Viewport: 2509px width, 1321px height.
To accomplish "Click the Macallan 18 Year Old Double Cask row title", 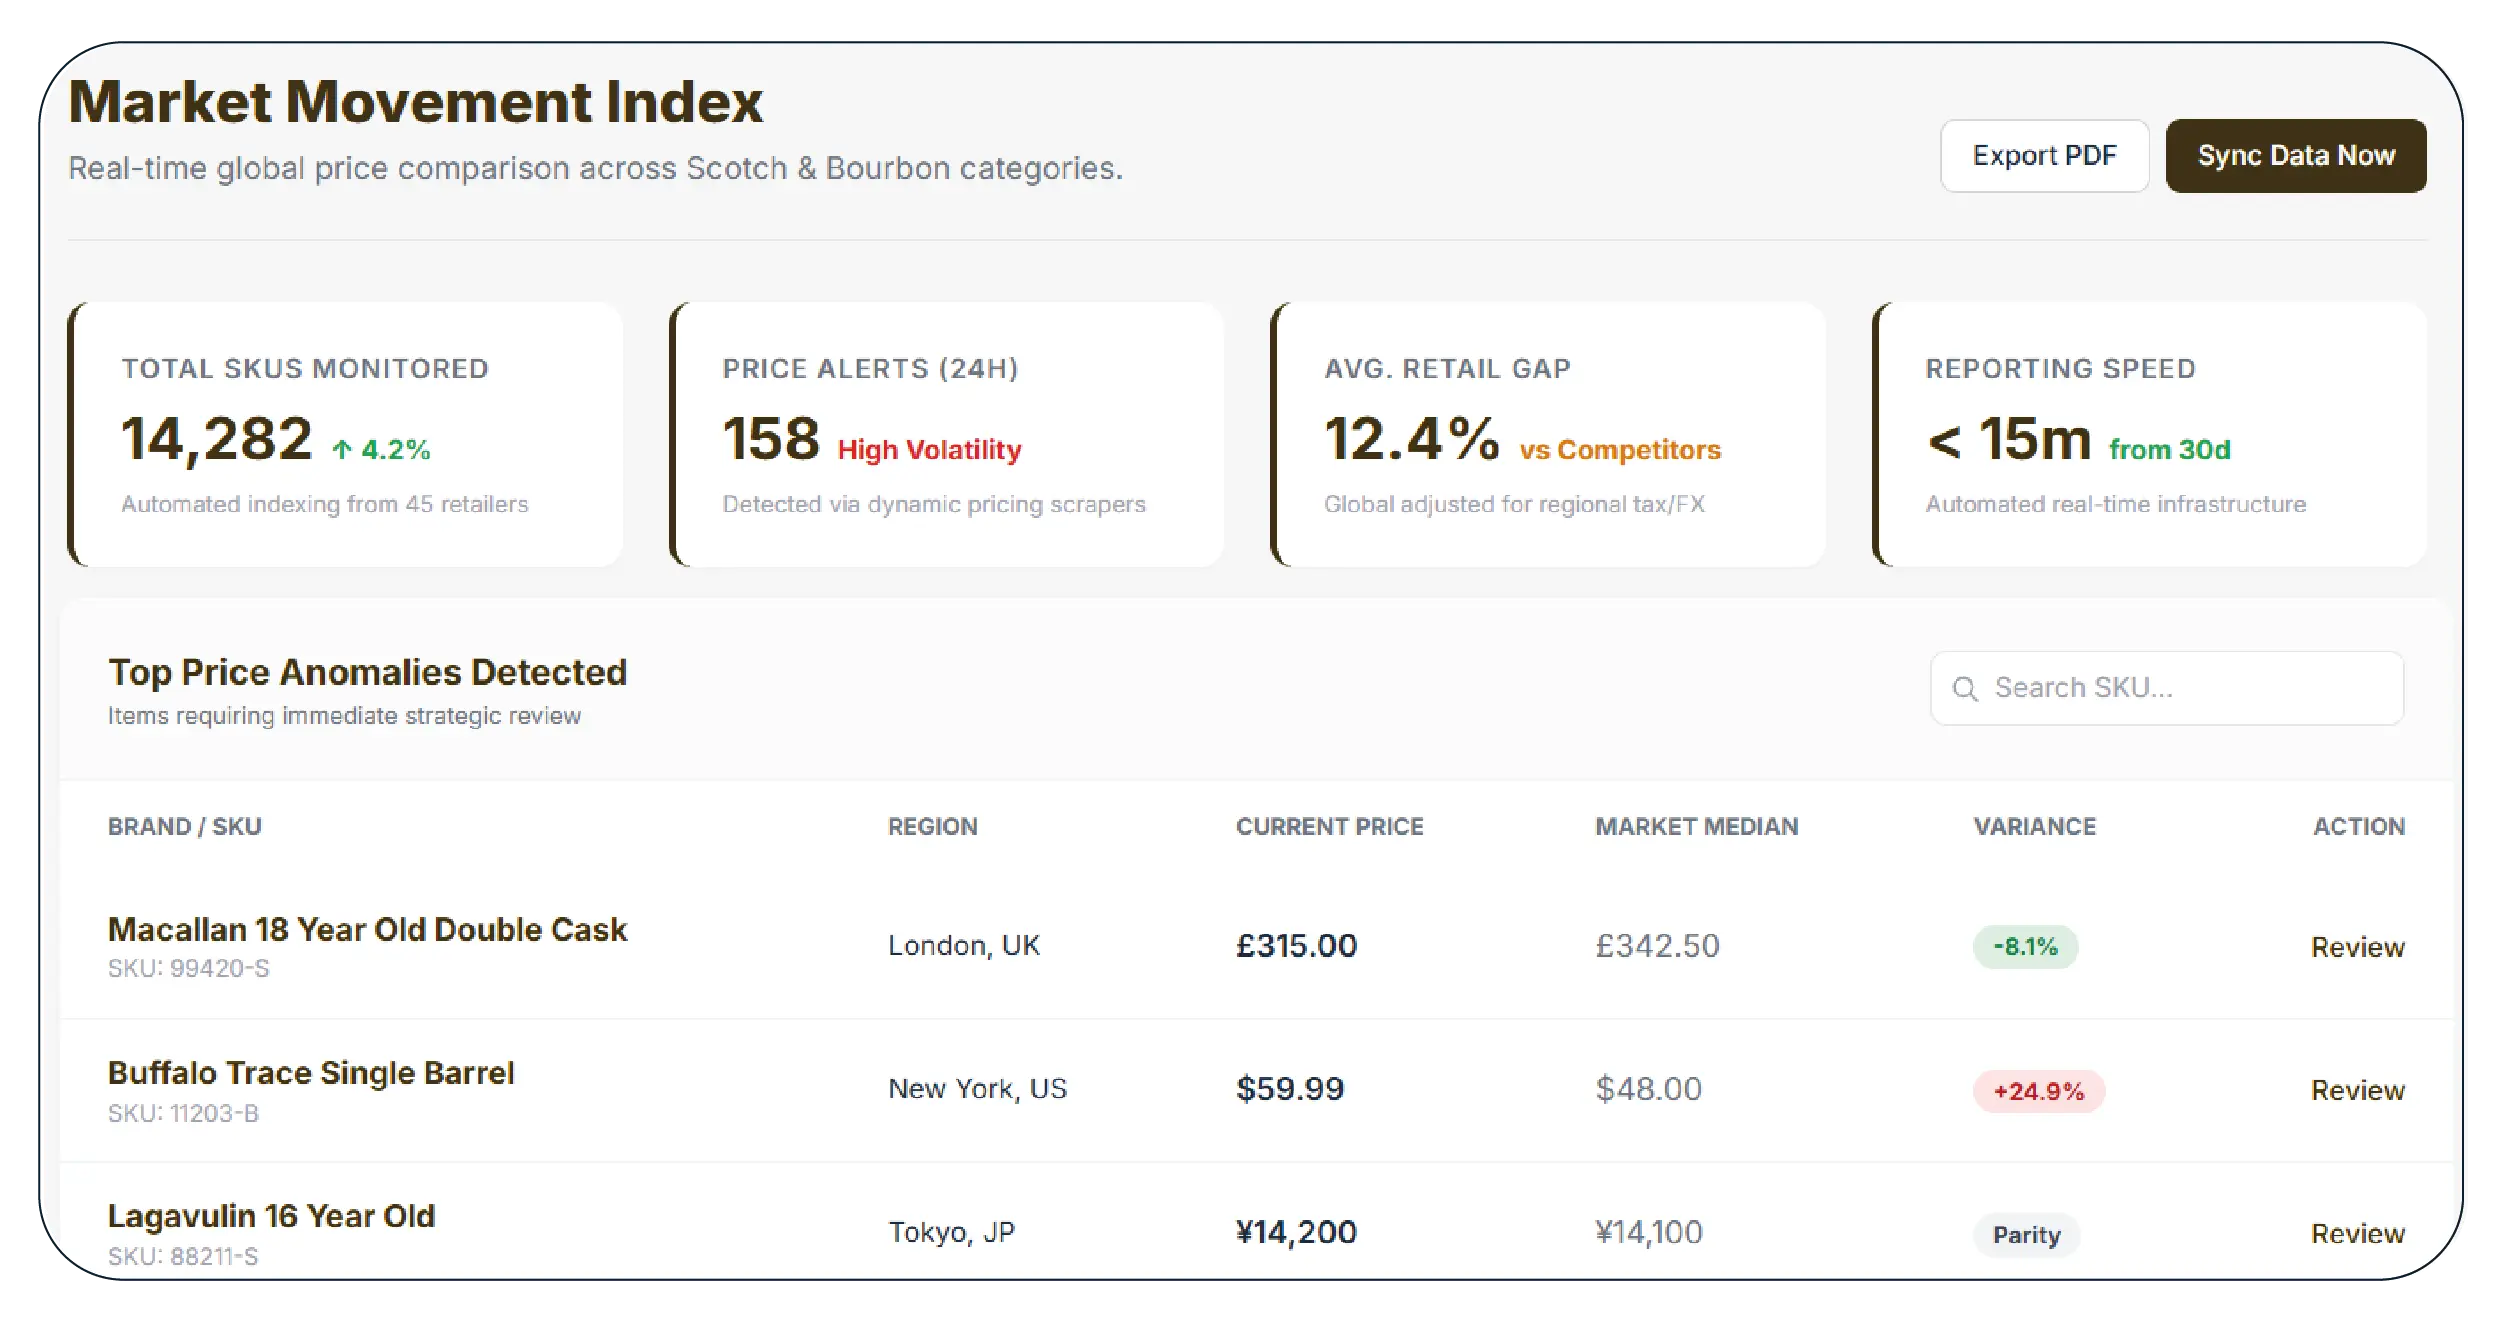I will [x=367, y=930].
